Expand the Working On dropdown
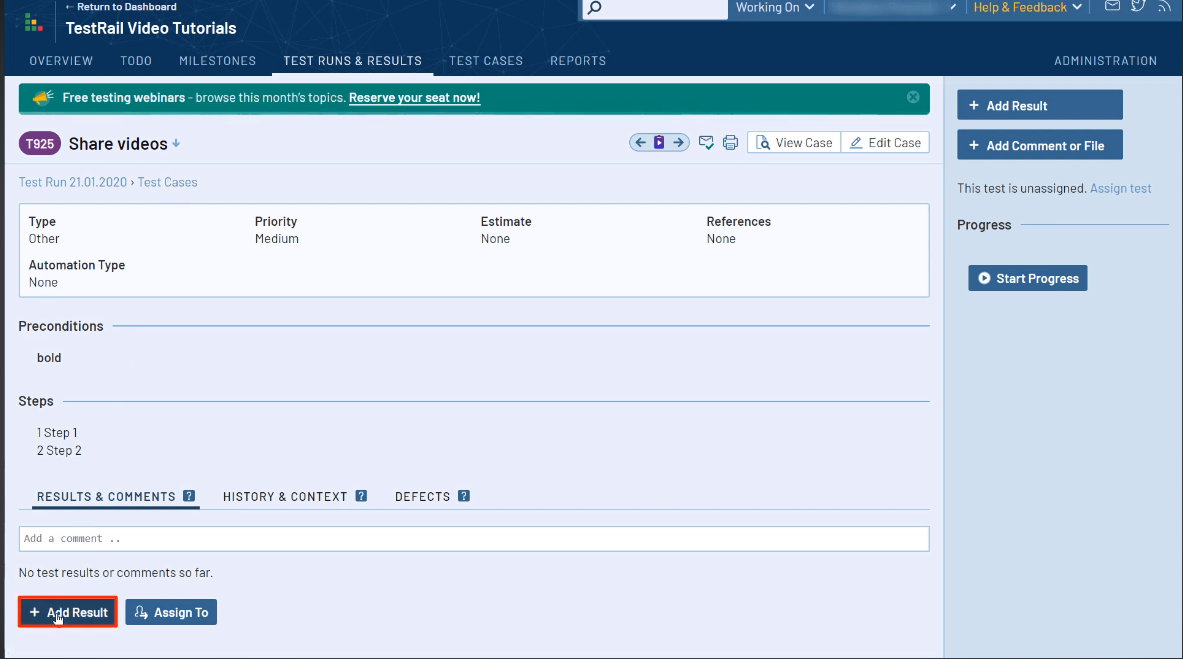Viewport: 1183px width, 659px height. pyautogui.click(x=775, y=8)
